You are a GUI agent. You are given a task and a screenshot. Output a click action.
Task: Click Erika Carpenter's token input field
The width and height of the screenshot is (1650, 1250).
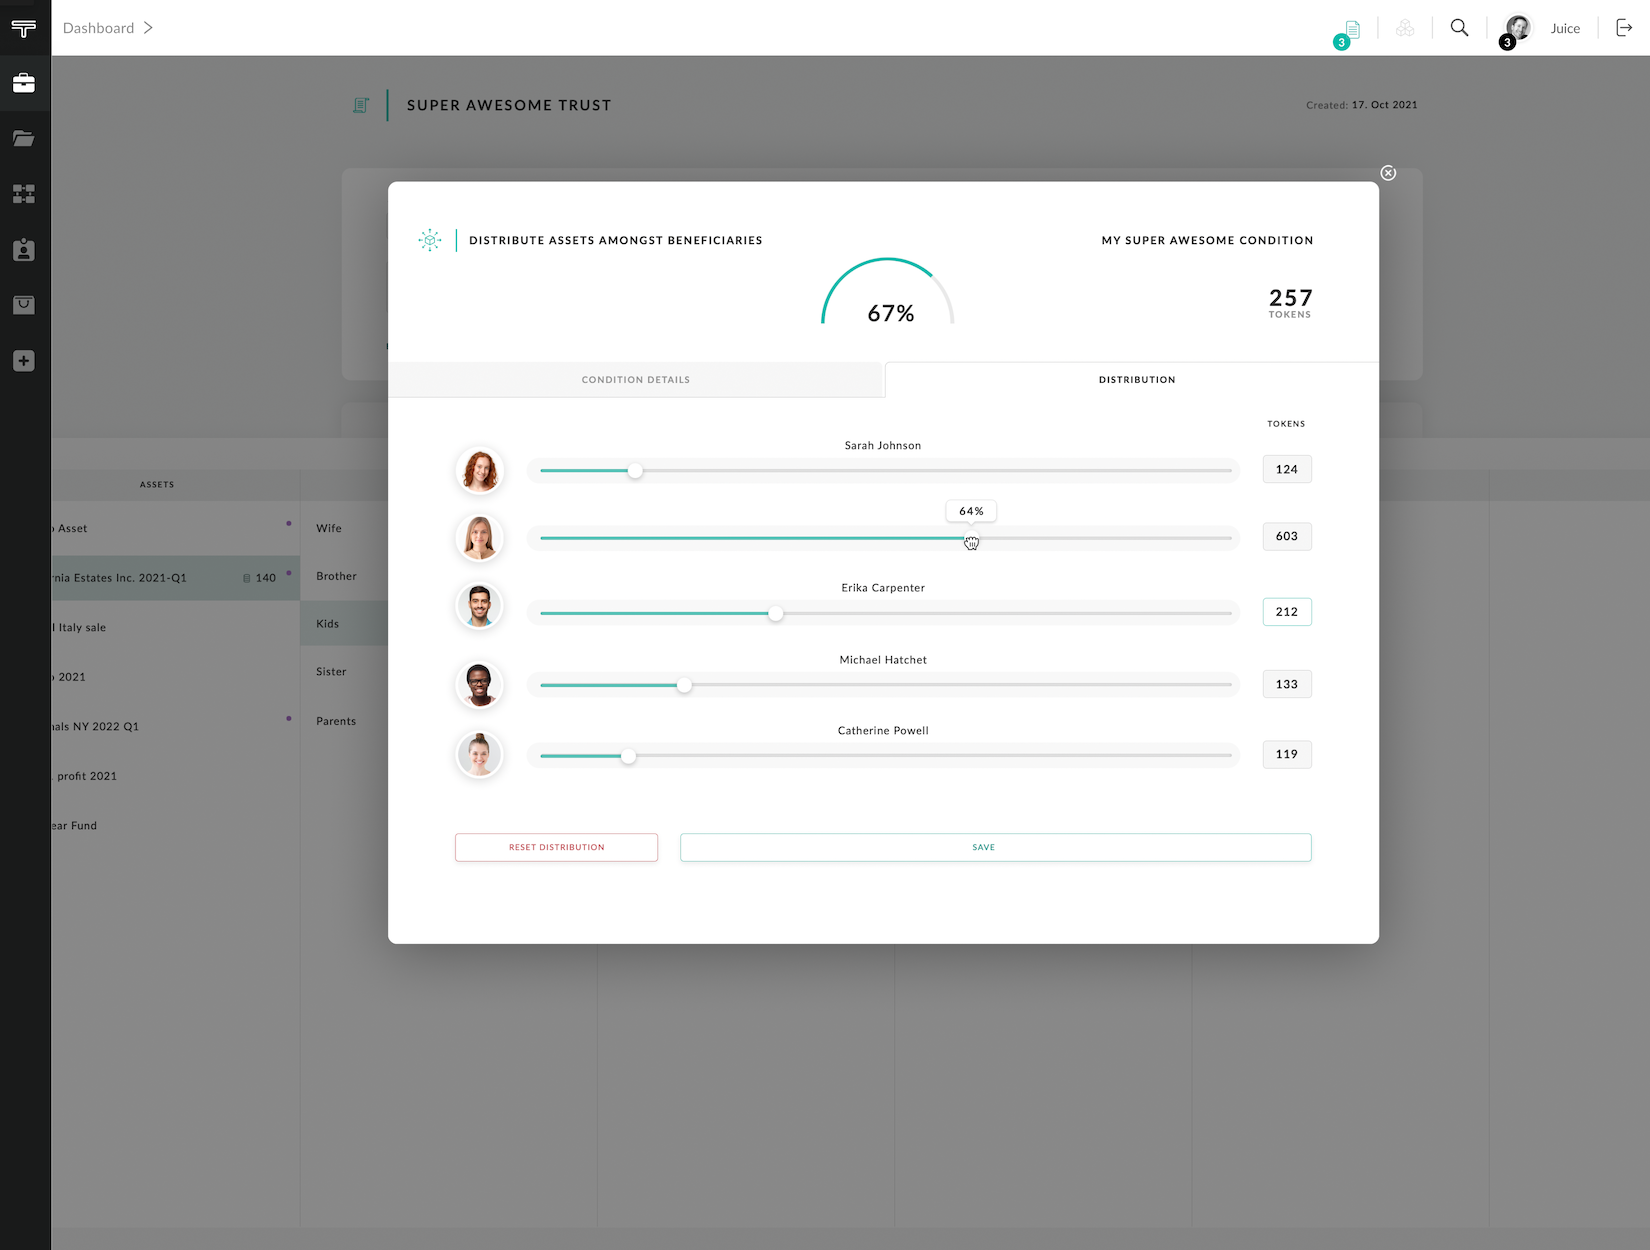pos(1286,612)
